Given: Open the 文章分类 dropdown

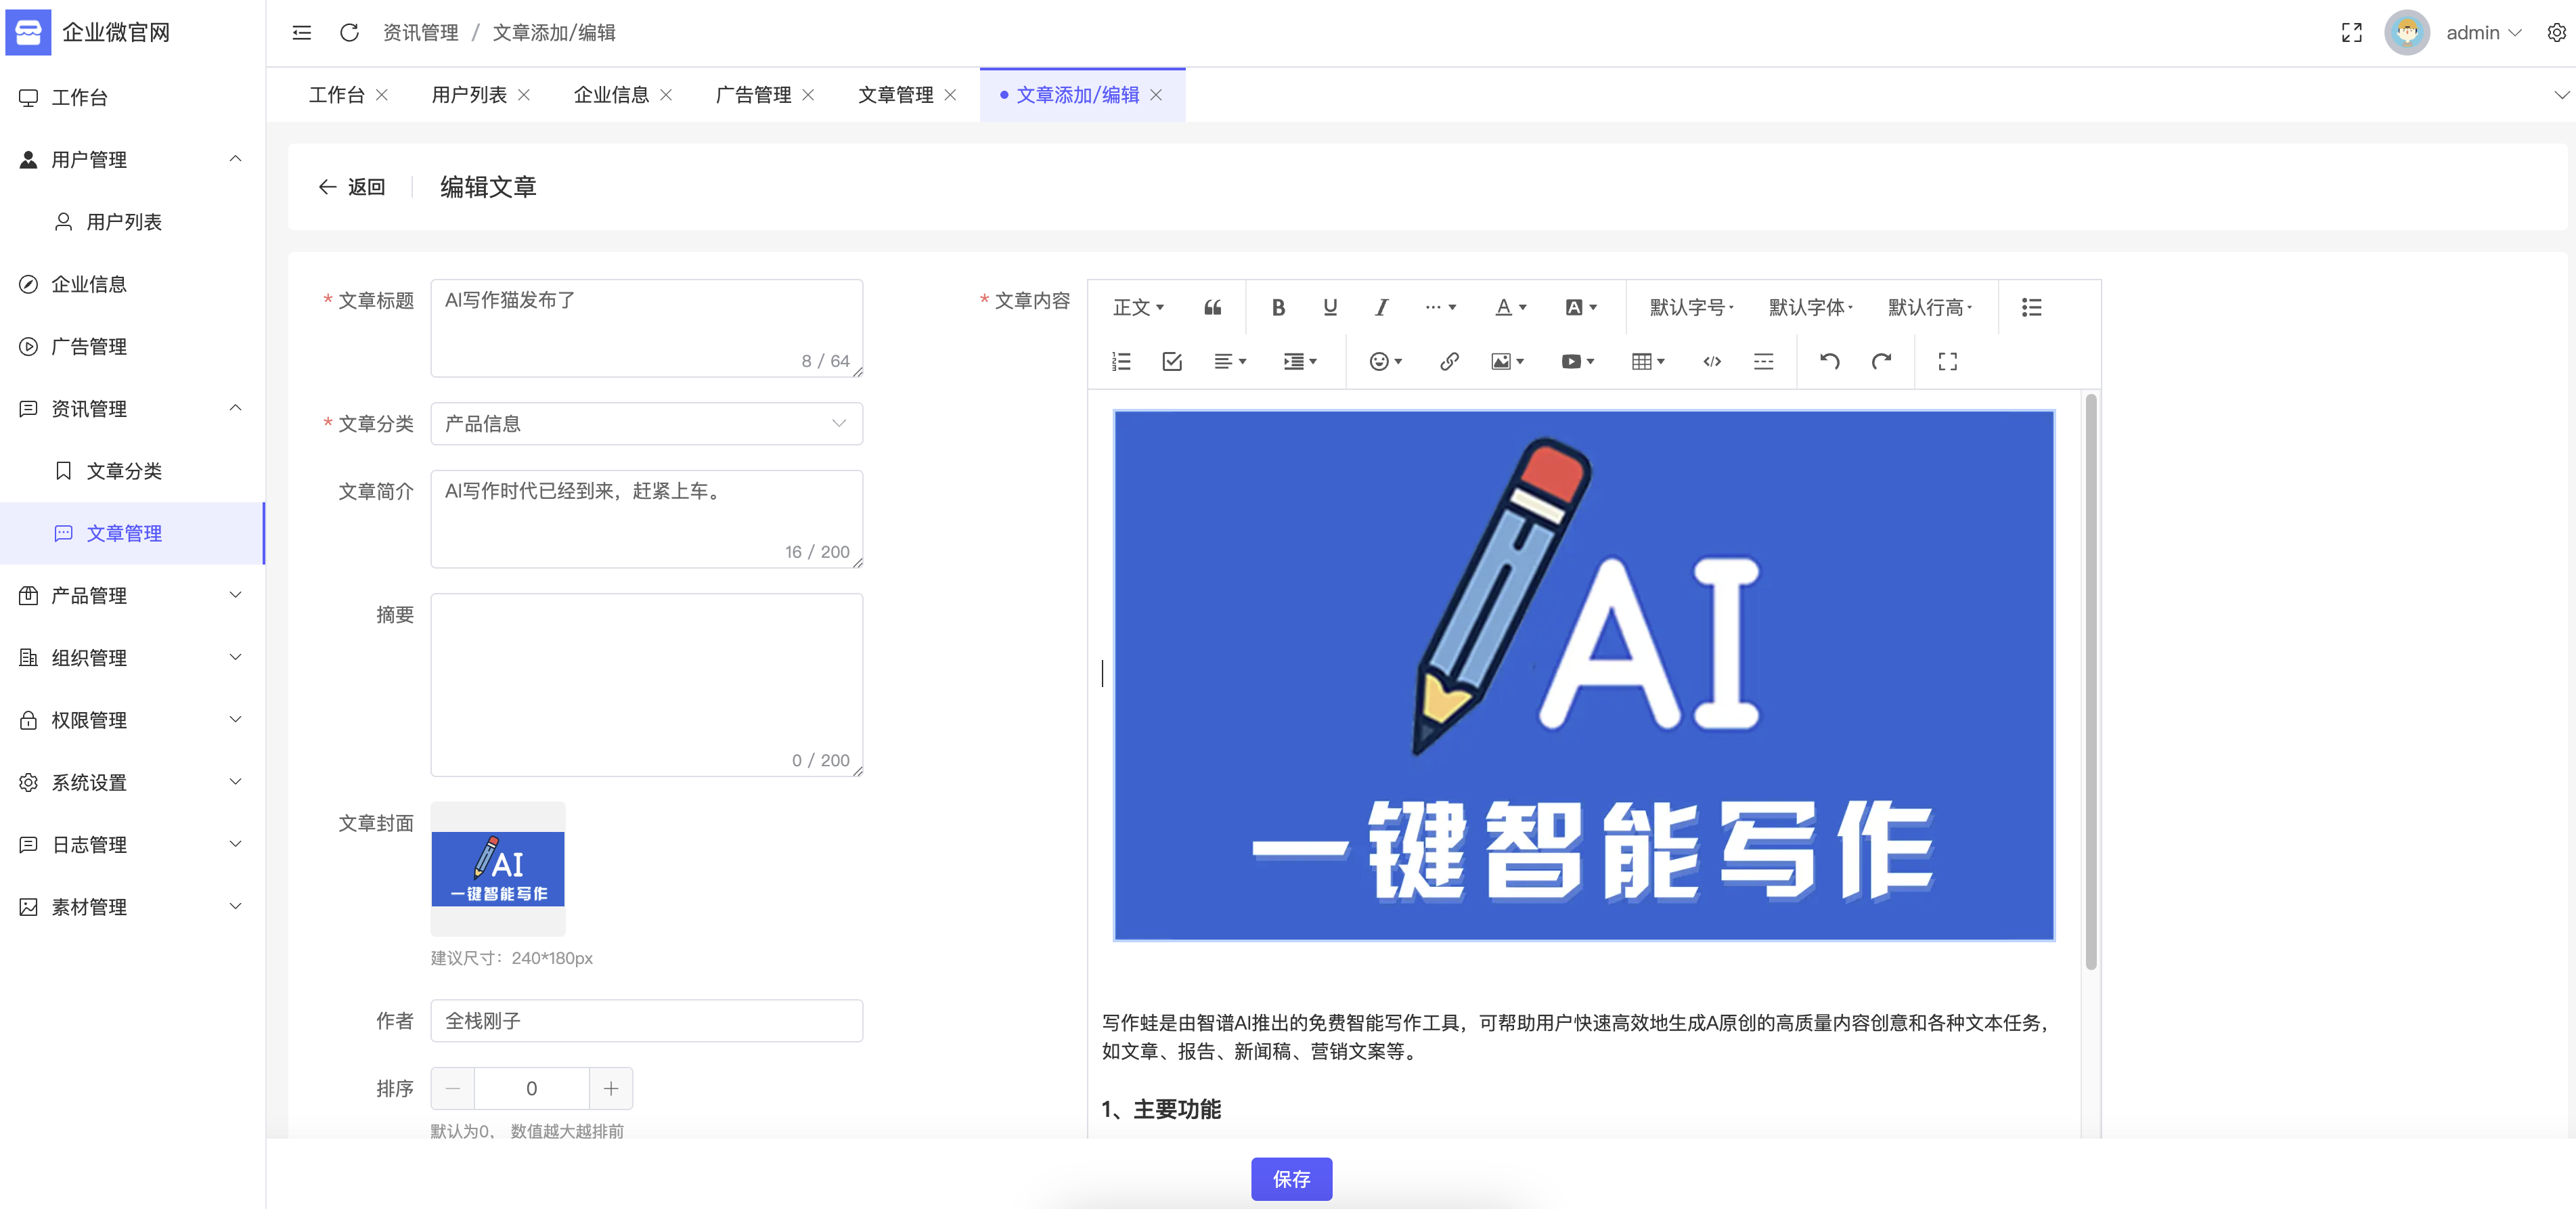Looking at the screenshot, I should (x=646, y=424).
